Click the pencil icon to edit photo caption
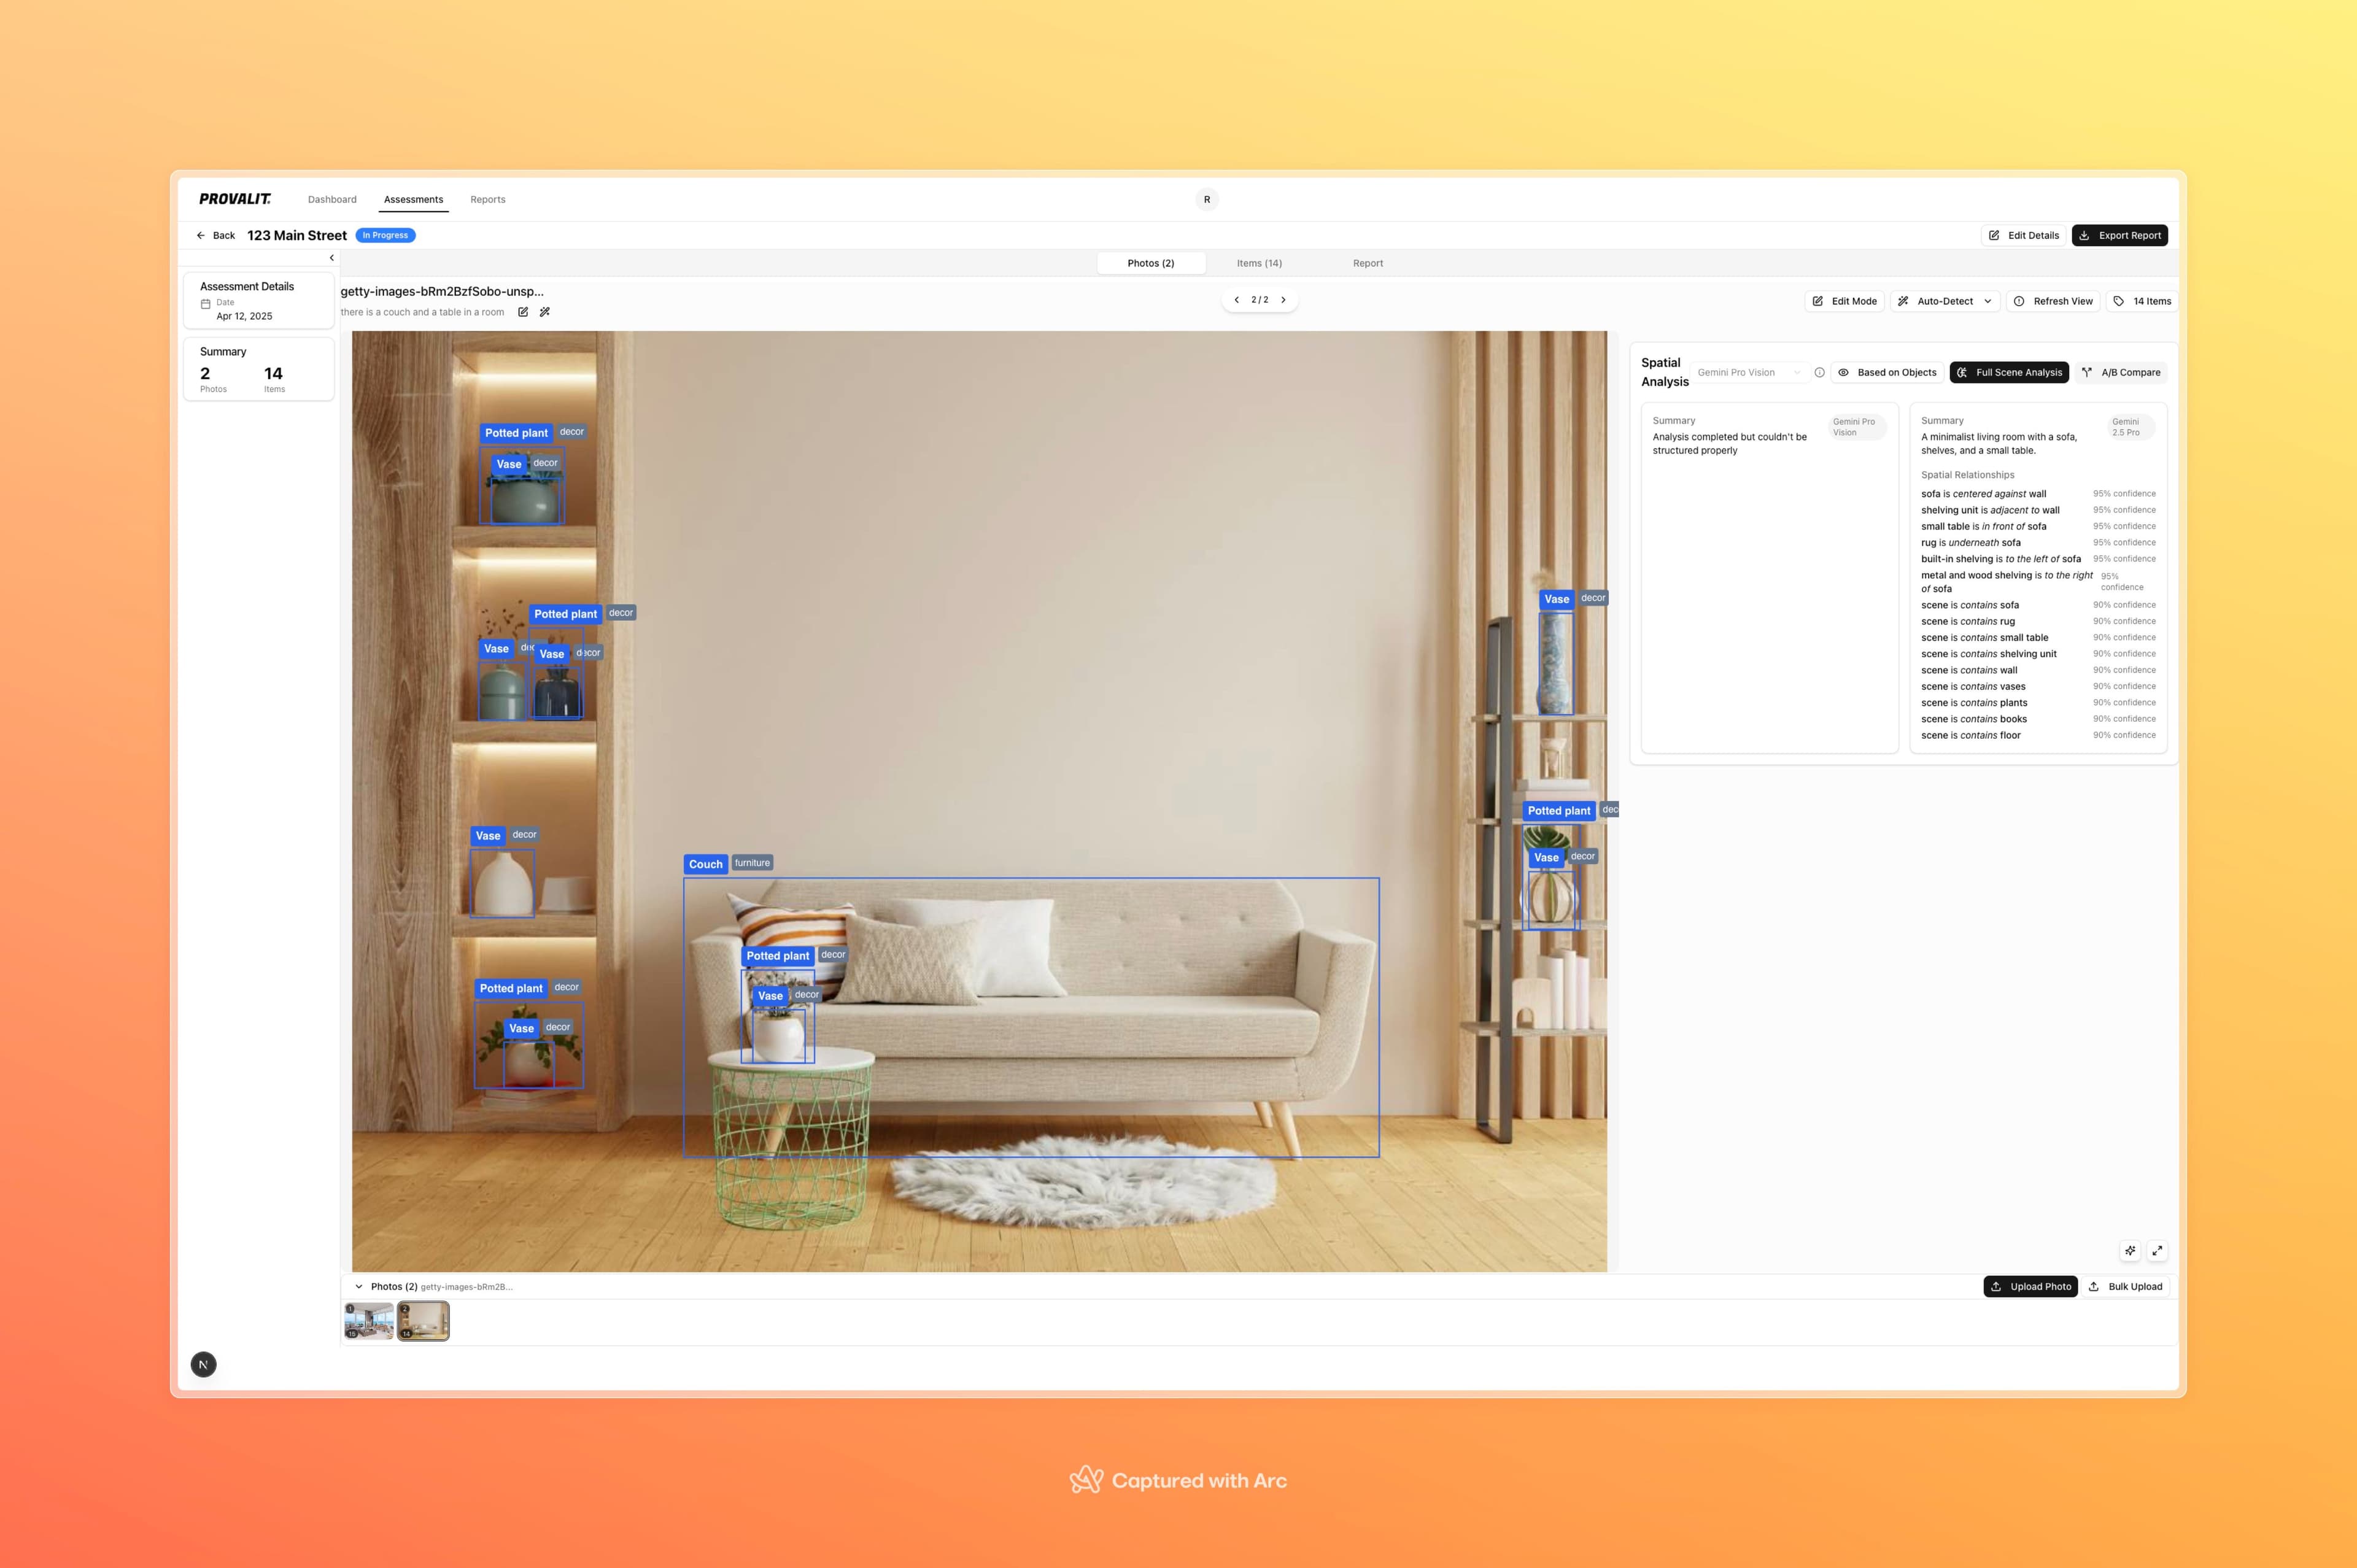This screenshot has width=2357, height=1568. tap(523, 311)
